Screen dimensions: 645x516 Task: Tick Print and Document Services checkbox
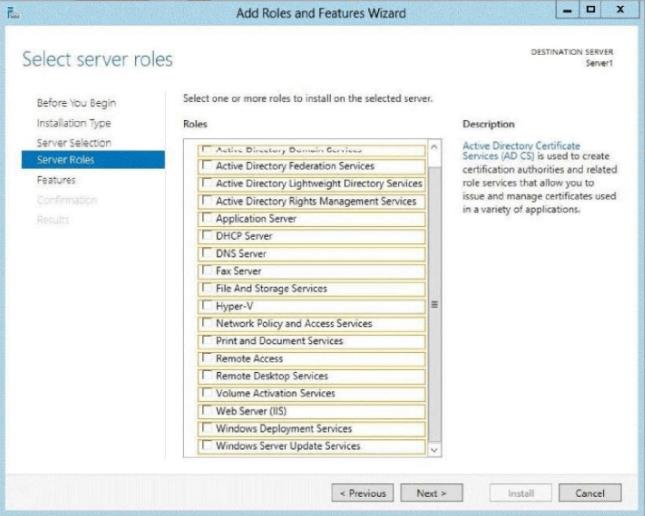point(208,340)
